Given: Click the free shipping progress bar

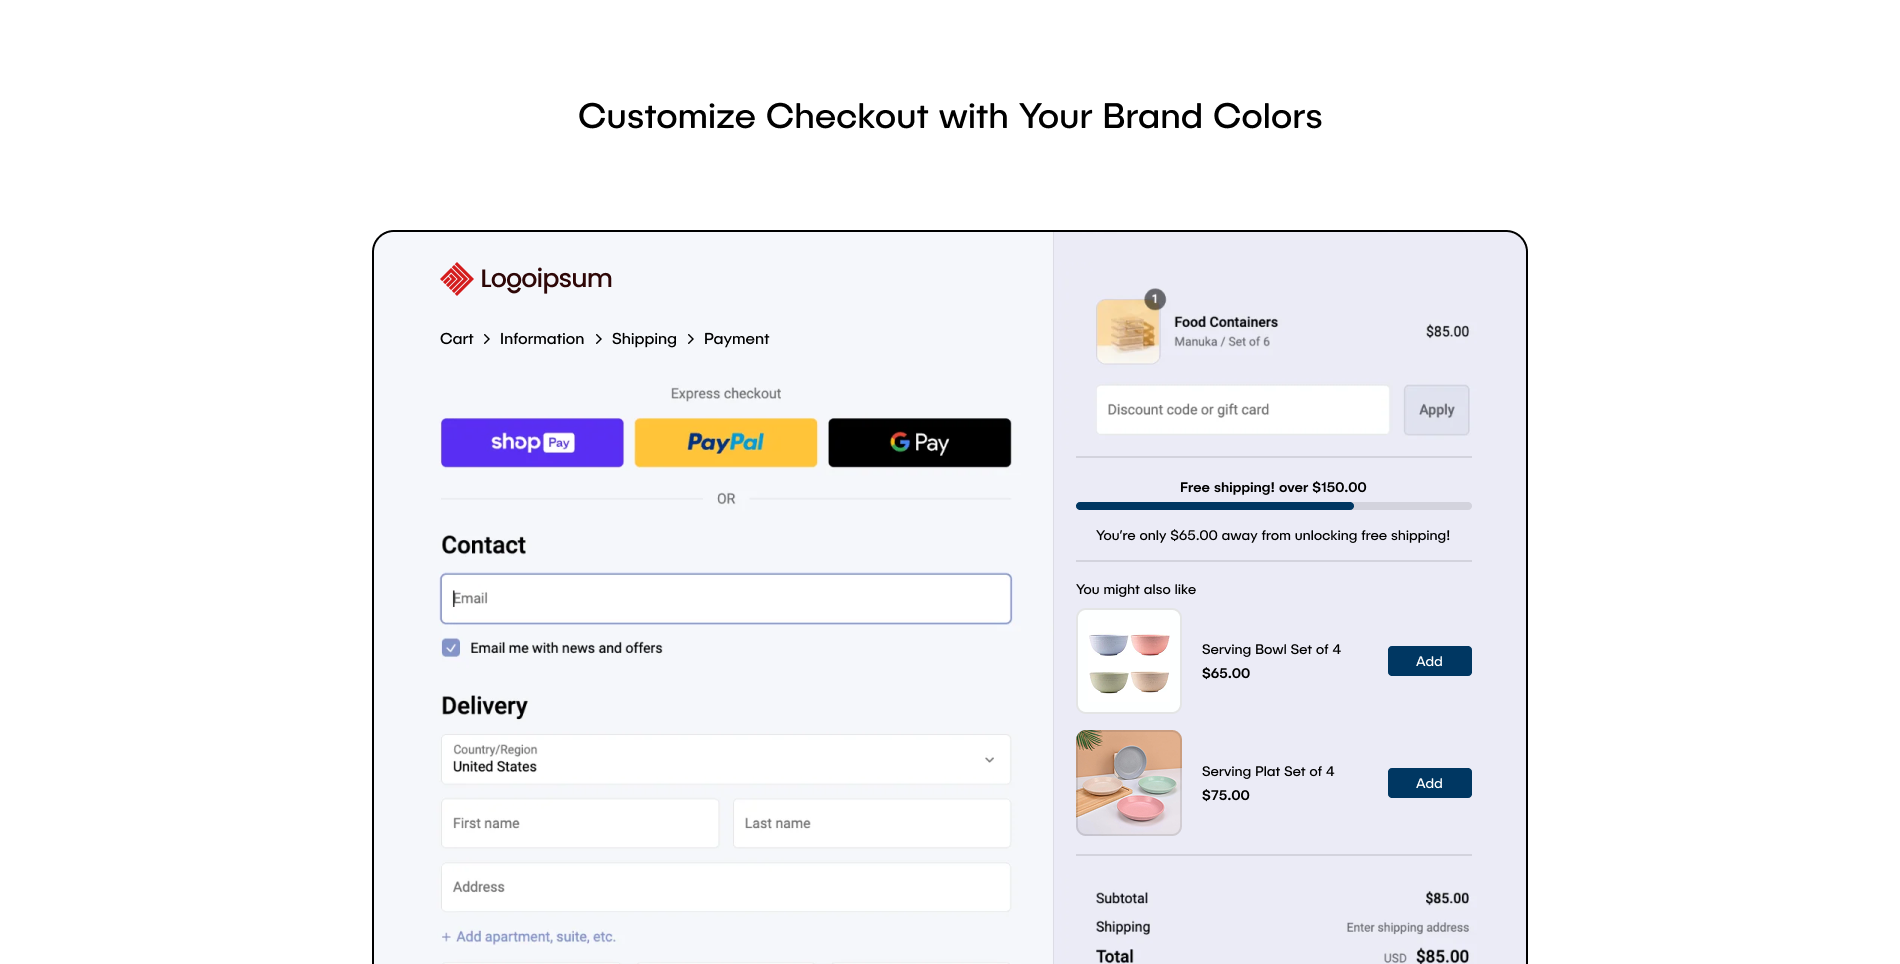Looking at the screenshot, I should [1273, 506].
